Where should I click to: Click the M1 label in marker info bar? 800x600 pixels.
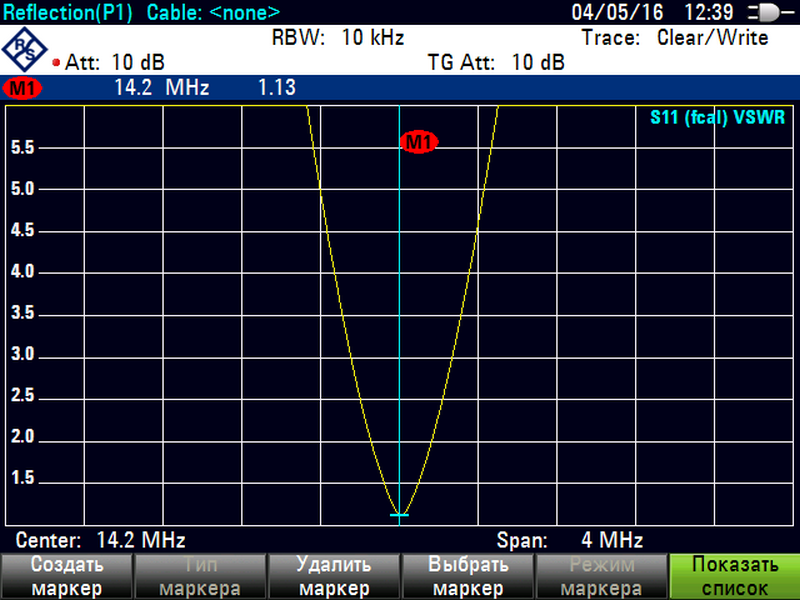22,88
